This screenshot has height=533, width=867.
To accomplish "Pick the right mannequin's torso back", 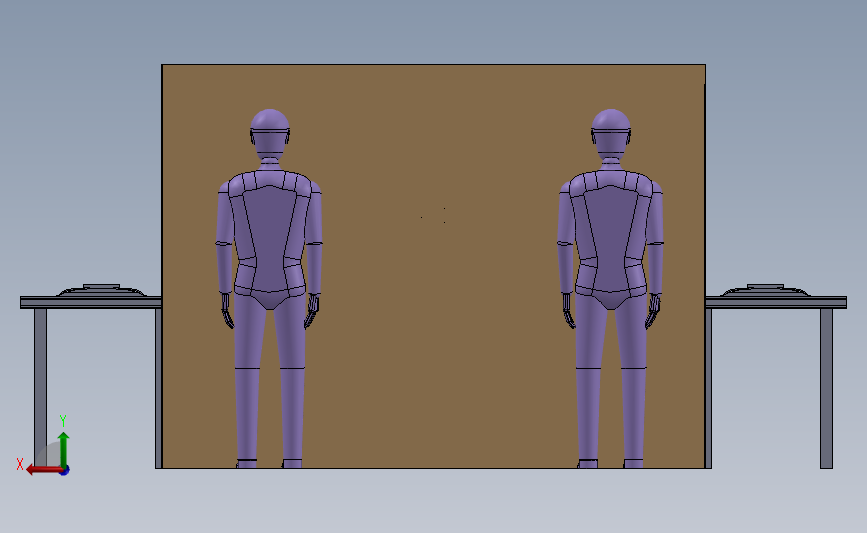I will coord(610,238).
